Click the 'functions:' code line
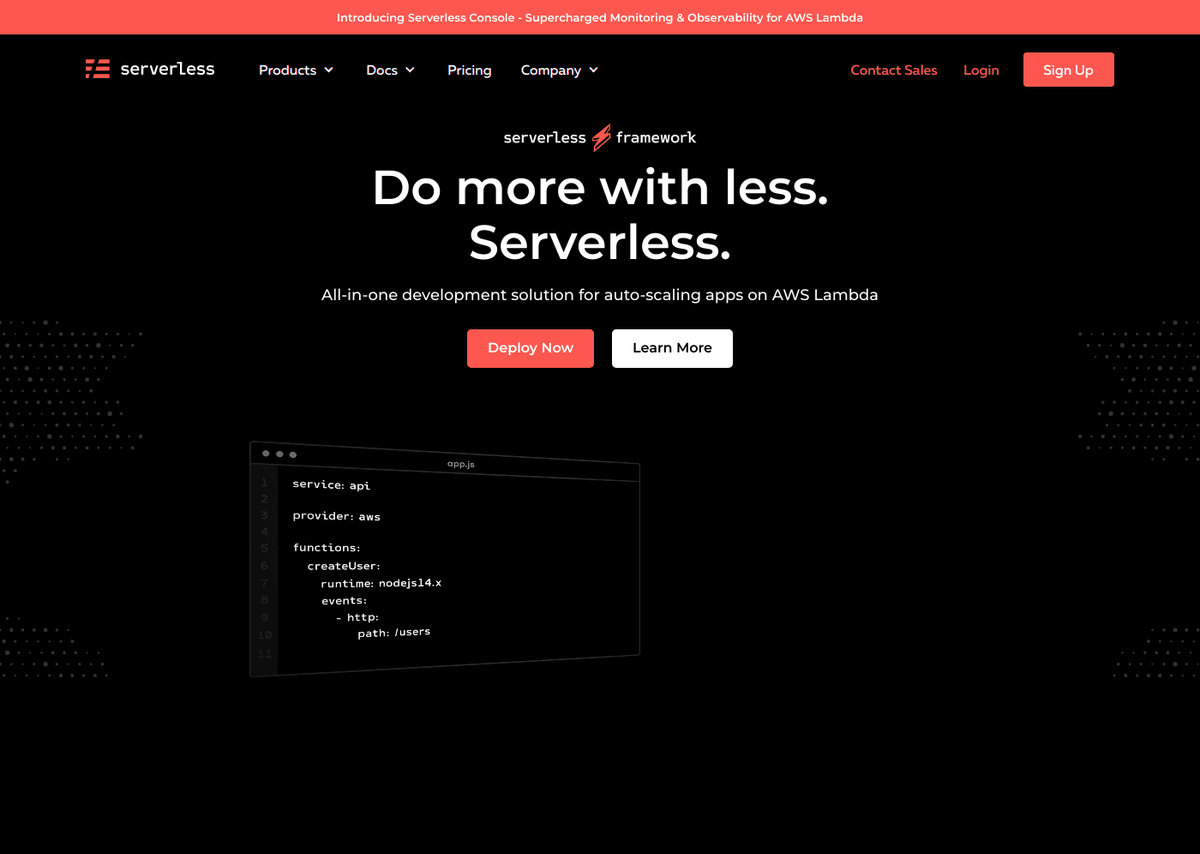The height and width of the screenshot is (854, 1200). pyautogui.click(x=326, y=548)
